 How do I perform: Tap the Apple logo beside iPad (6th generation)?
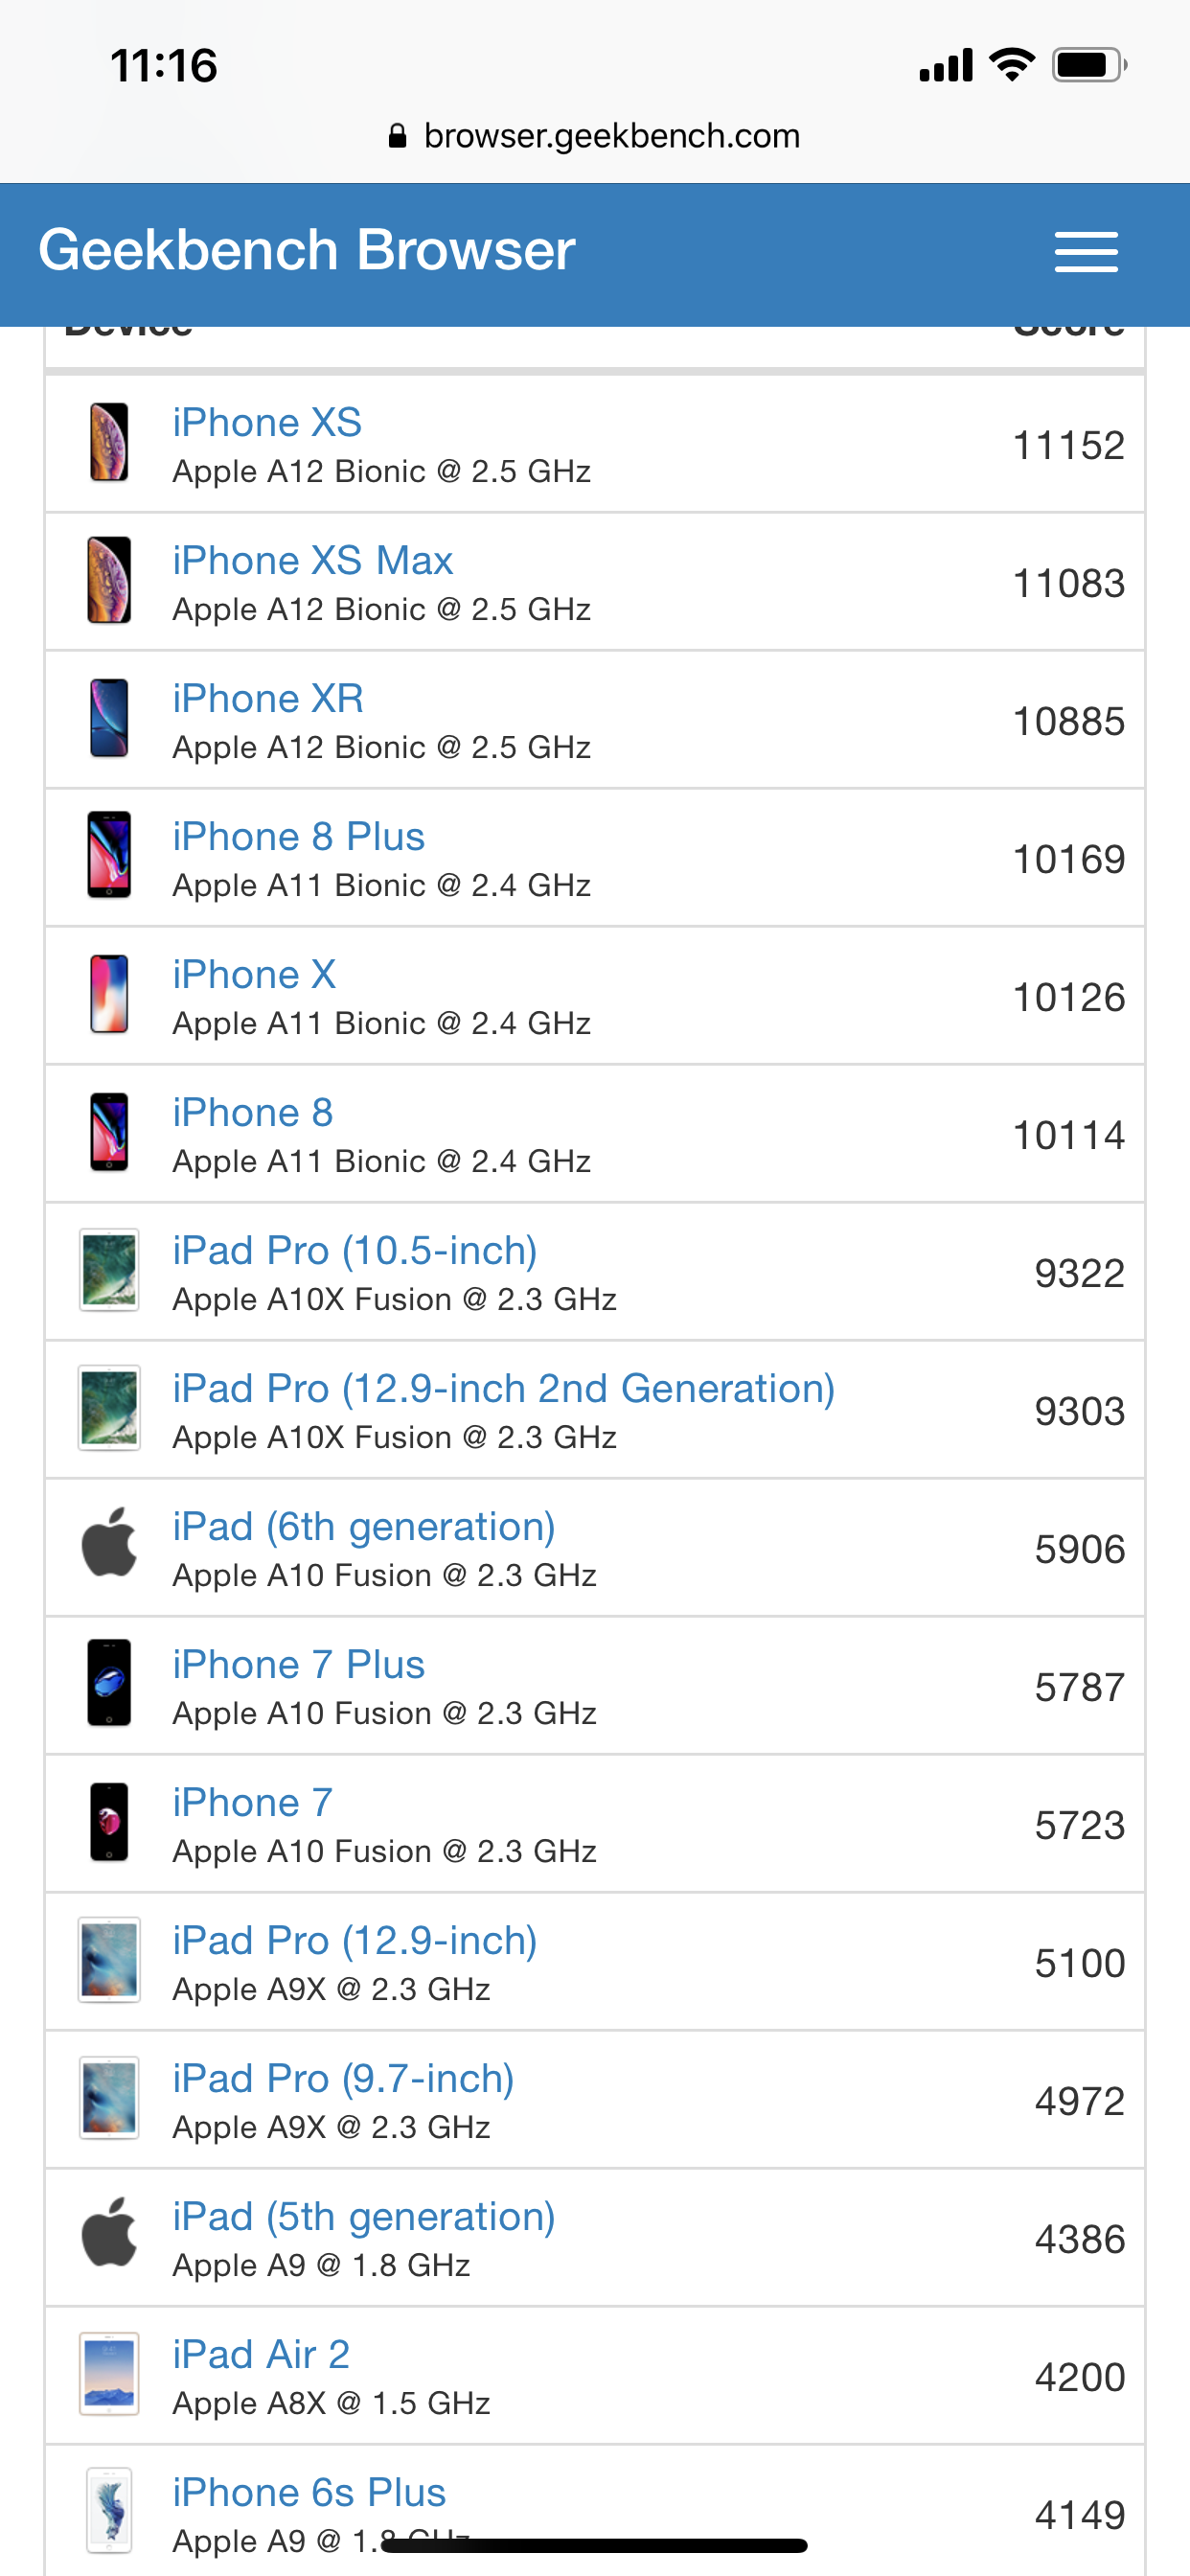coord(109,1543)
